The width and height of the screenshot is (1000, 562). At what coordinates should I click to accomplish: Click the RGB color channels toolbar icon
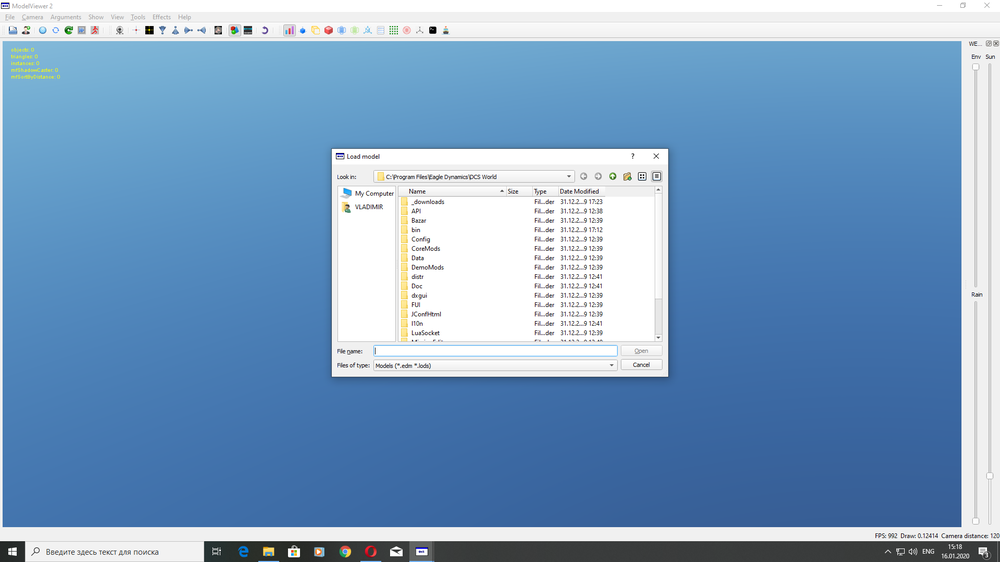click(x=235, y=30)
